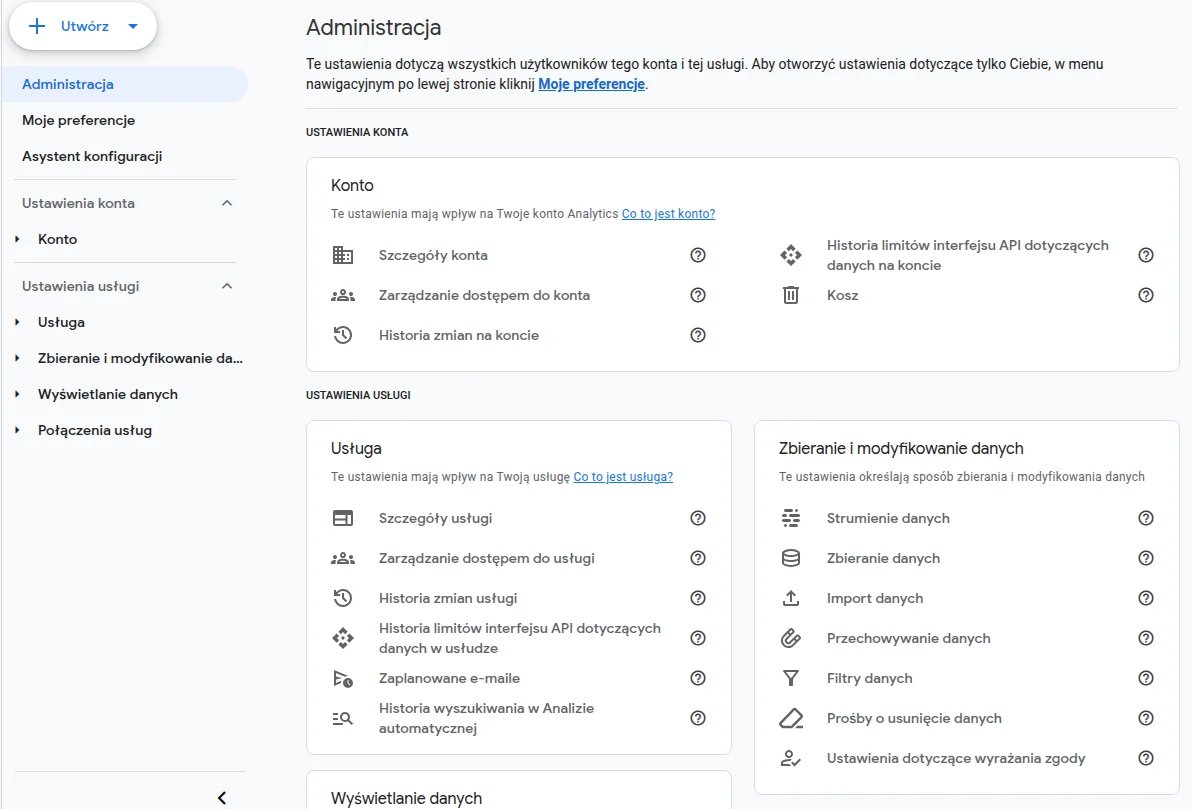Click the Historia wyszukiwania search-list icon
1192x809 pixels.
click(x=343, y=719)
